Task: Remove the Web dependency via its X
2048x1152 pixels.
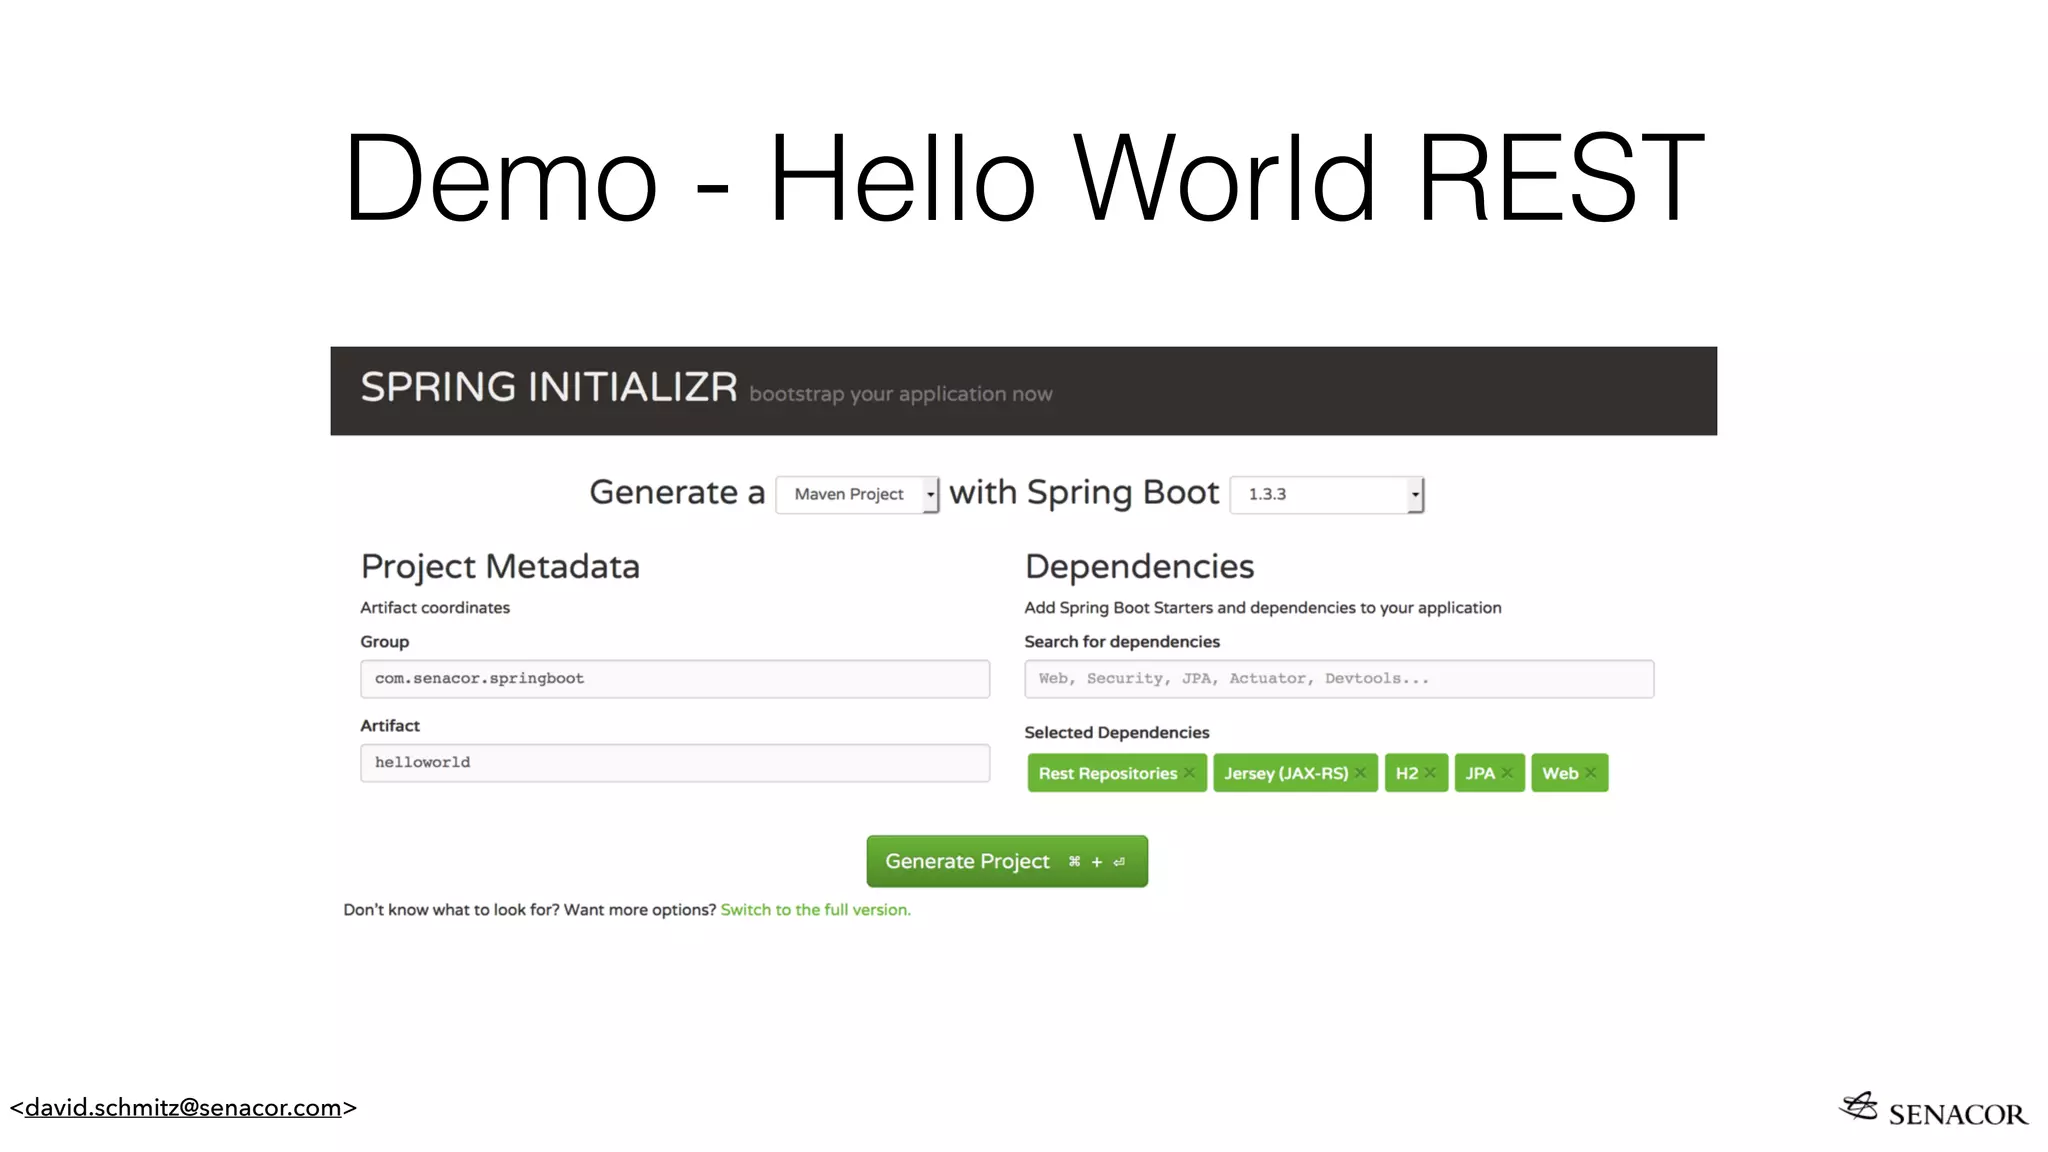Action: click(x=1590, y=773)
